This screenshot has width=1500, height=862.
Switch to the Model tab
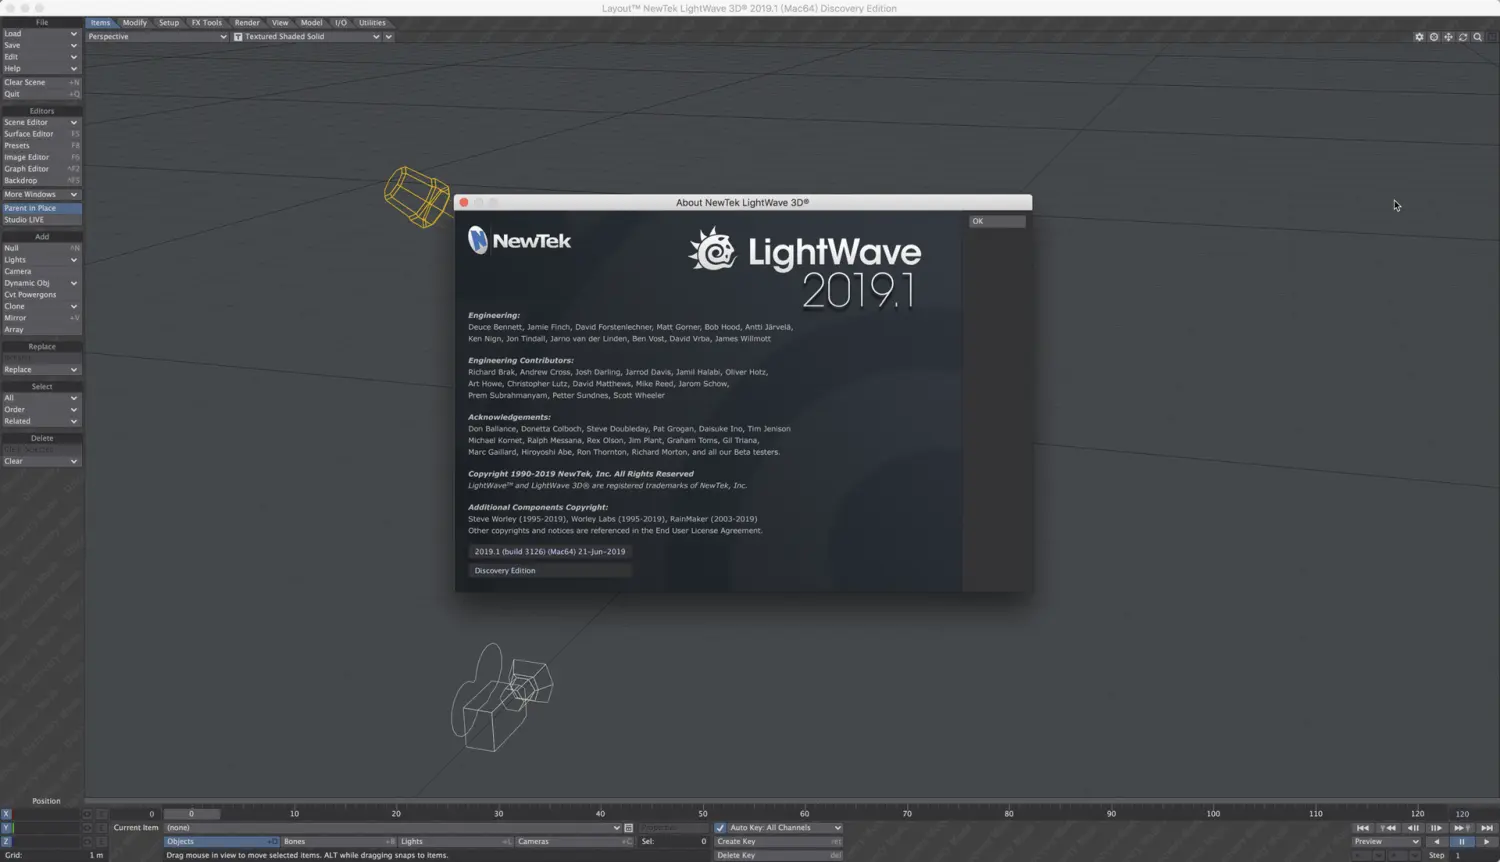[312, 23]
